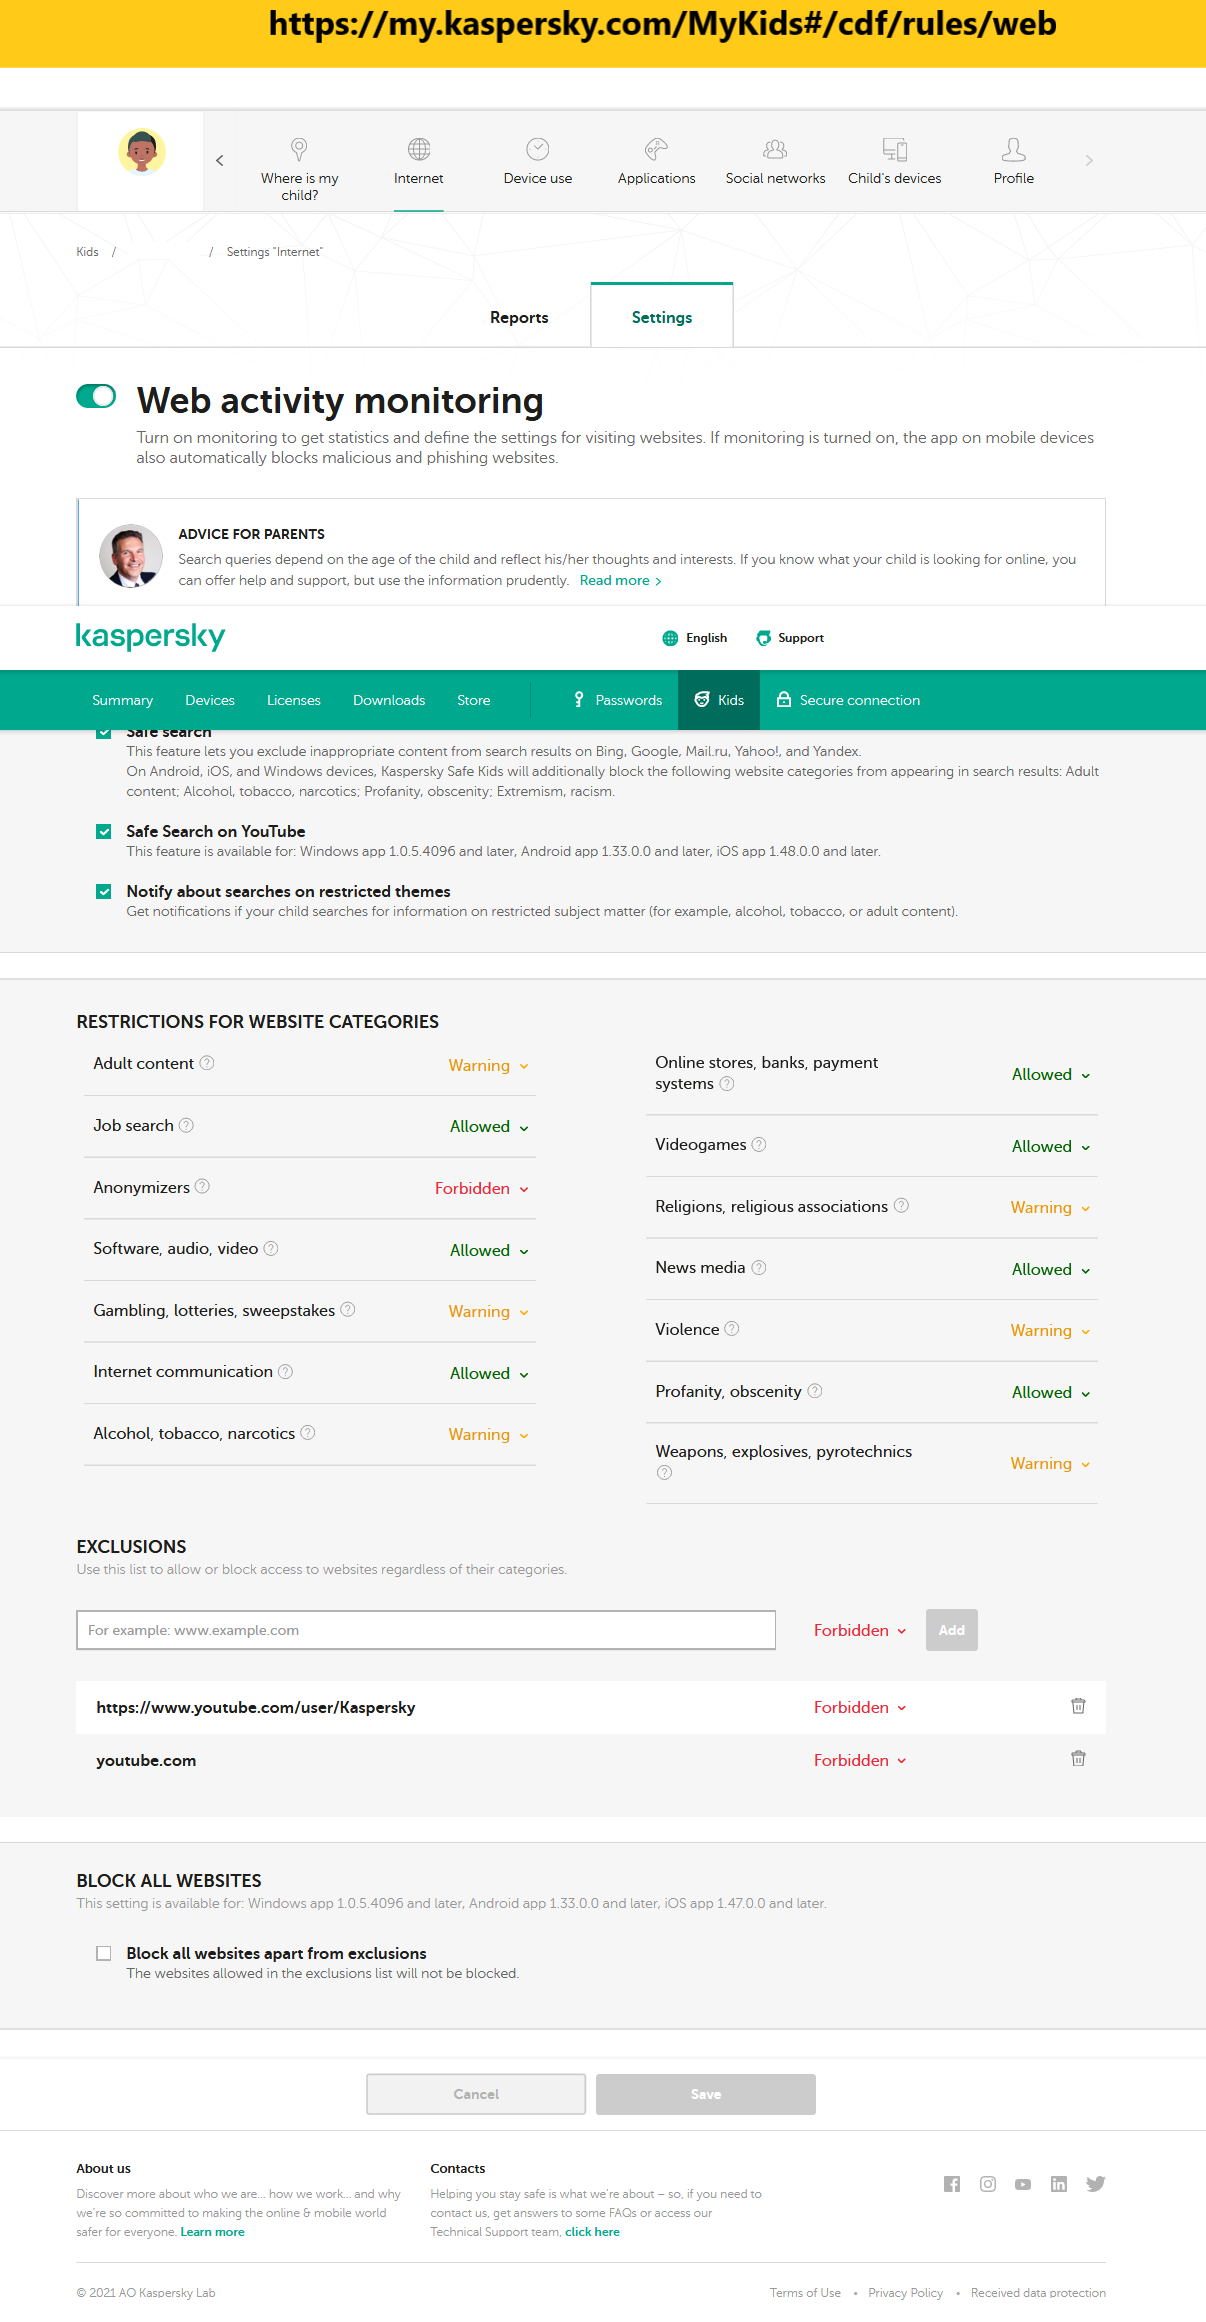The width and height of the screenshot is (1206, 2322).
Task: Open Weapons, explosives, pyrotechnics dropdown
Action: tap(1050, 1464)
